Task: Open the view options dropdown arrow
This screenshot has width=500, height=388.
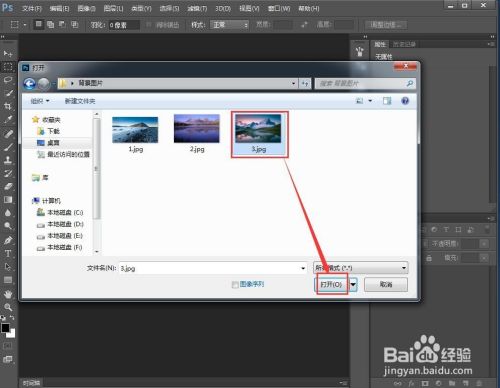Action: [370, 101]
